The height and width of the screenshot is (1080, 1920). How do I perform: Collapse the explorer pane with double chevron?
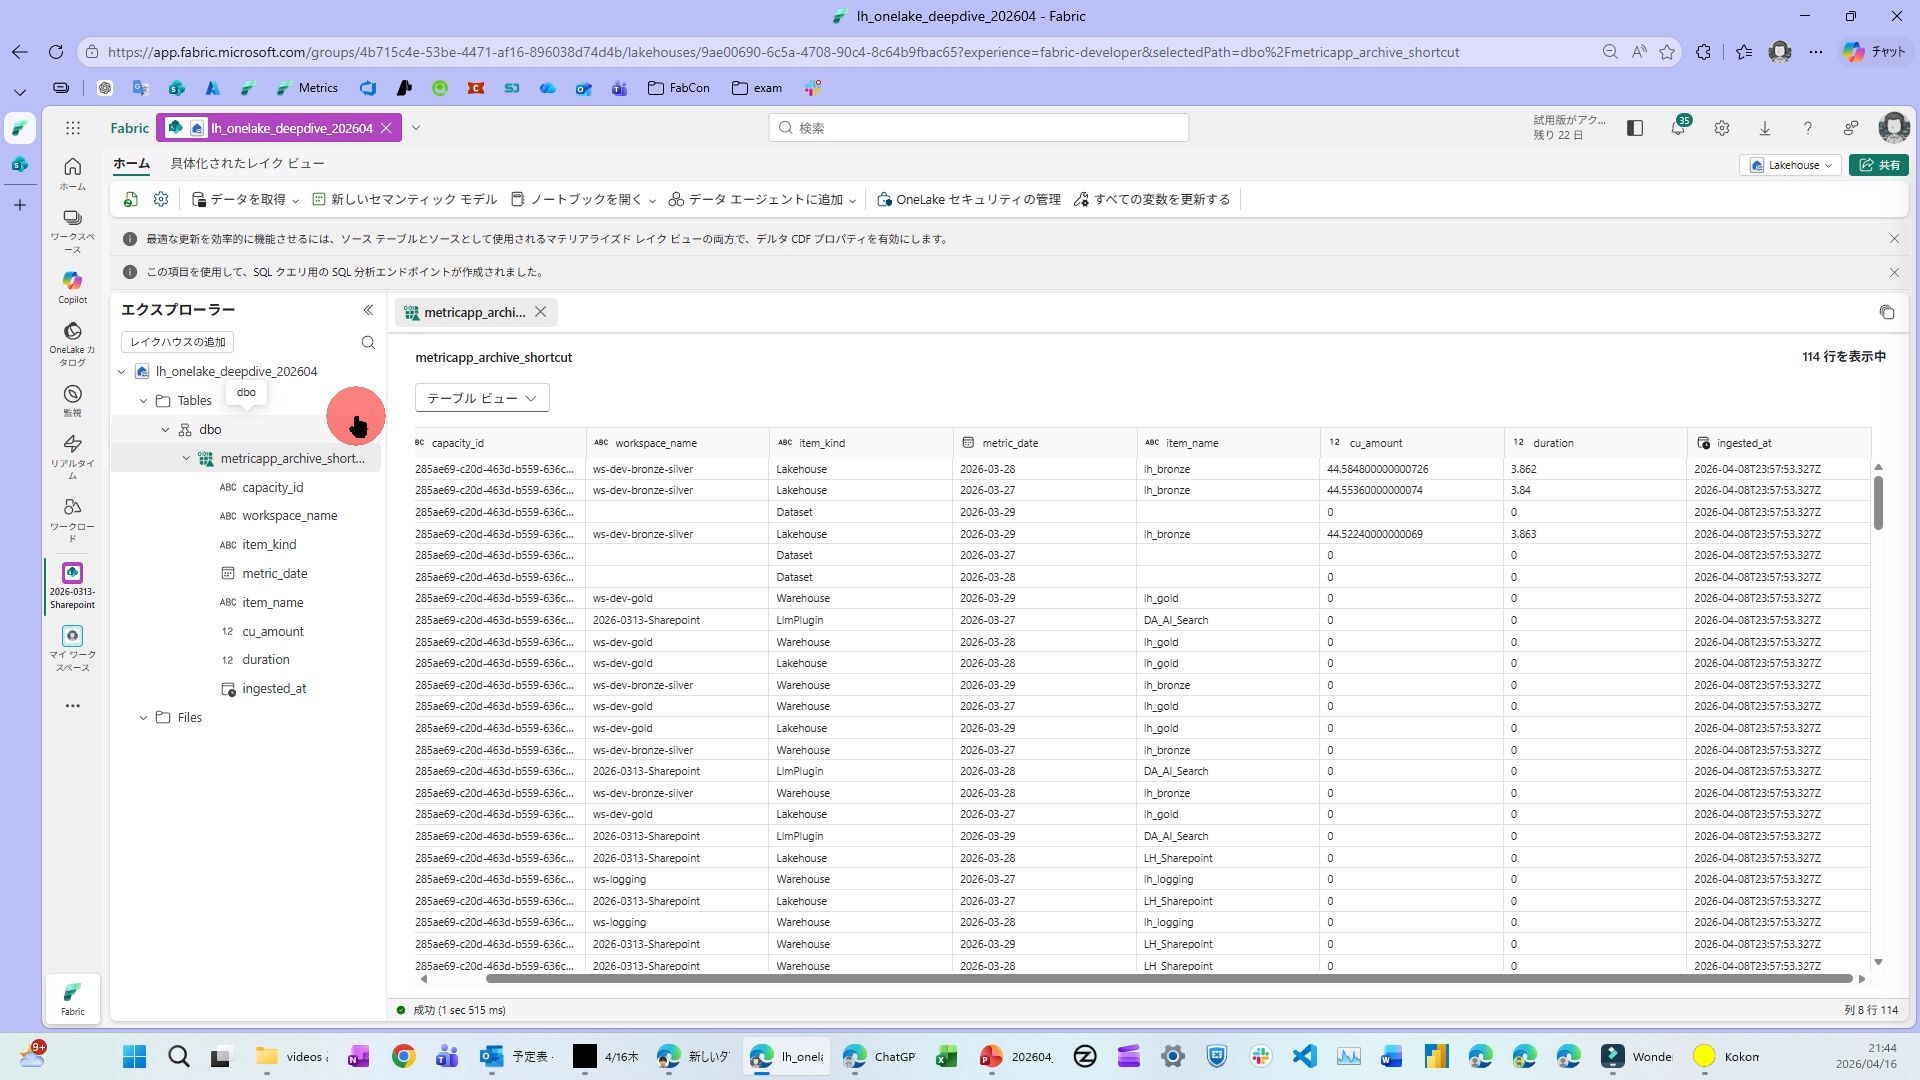click(x=368, y=310)
